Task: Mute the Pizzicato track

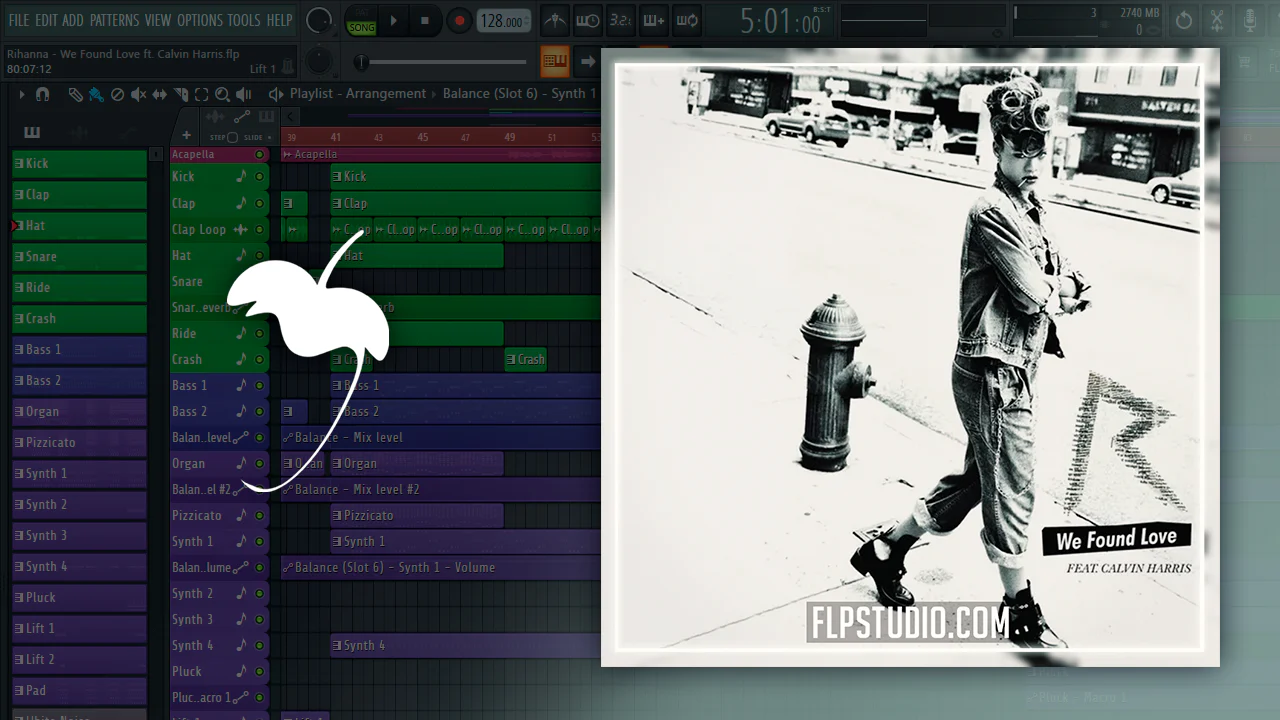Action: coord(260,515)
